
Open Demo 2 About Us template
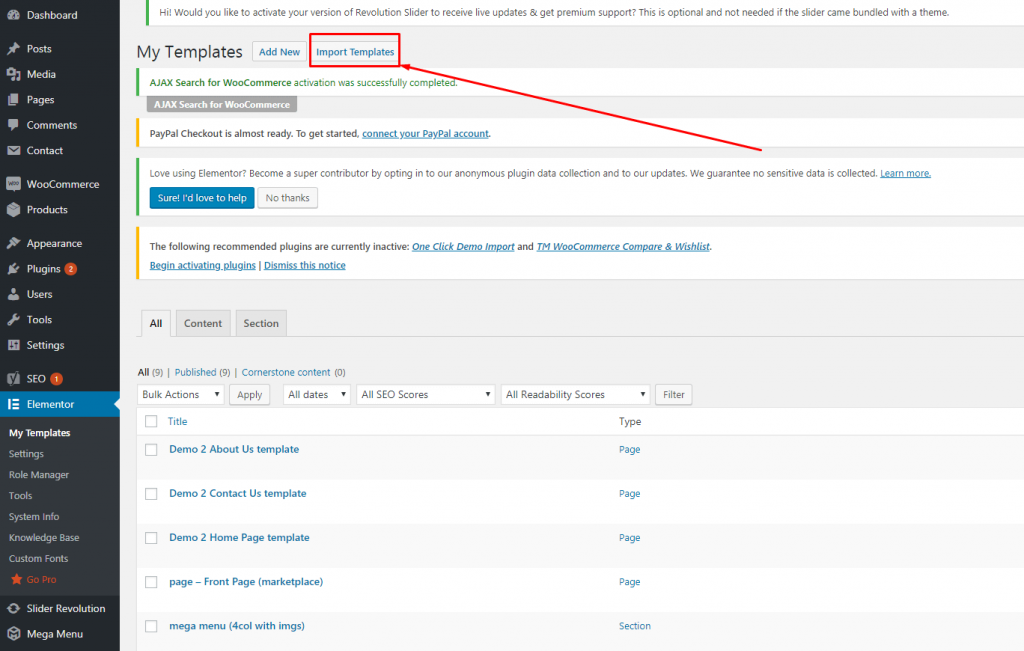(x=234, y=449)
